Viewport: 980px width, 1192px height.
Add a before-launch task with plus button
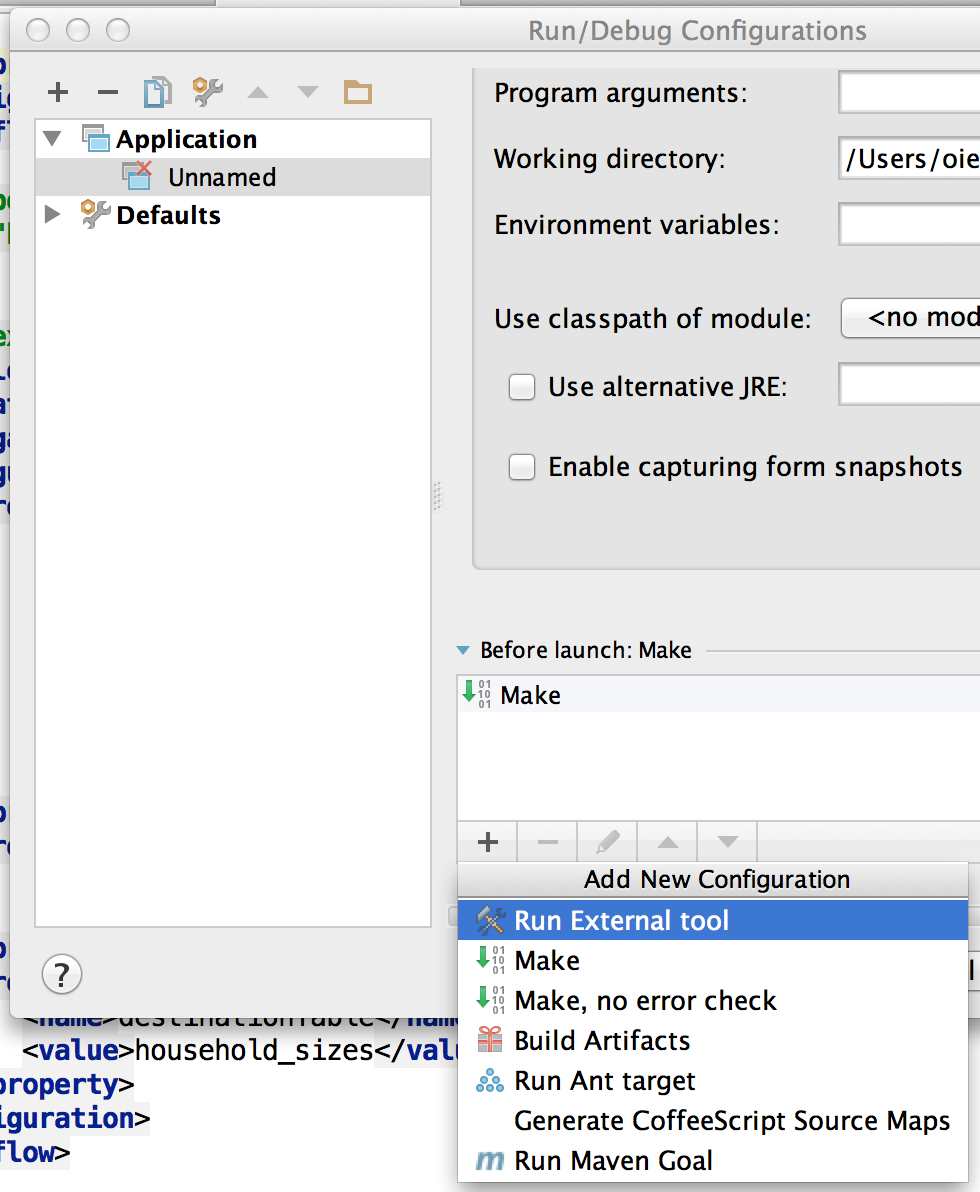pyautogui.click(x=487, y=842)
